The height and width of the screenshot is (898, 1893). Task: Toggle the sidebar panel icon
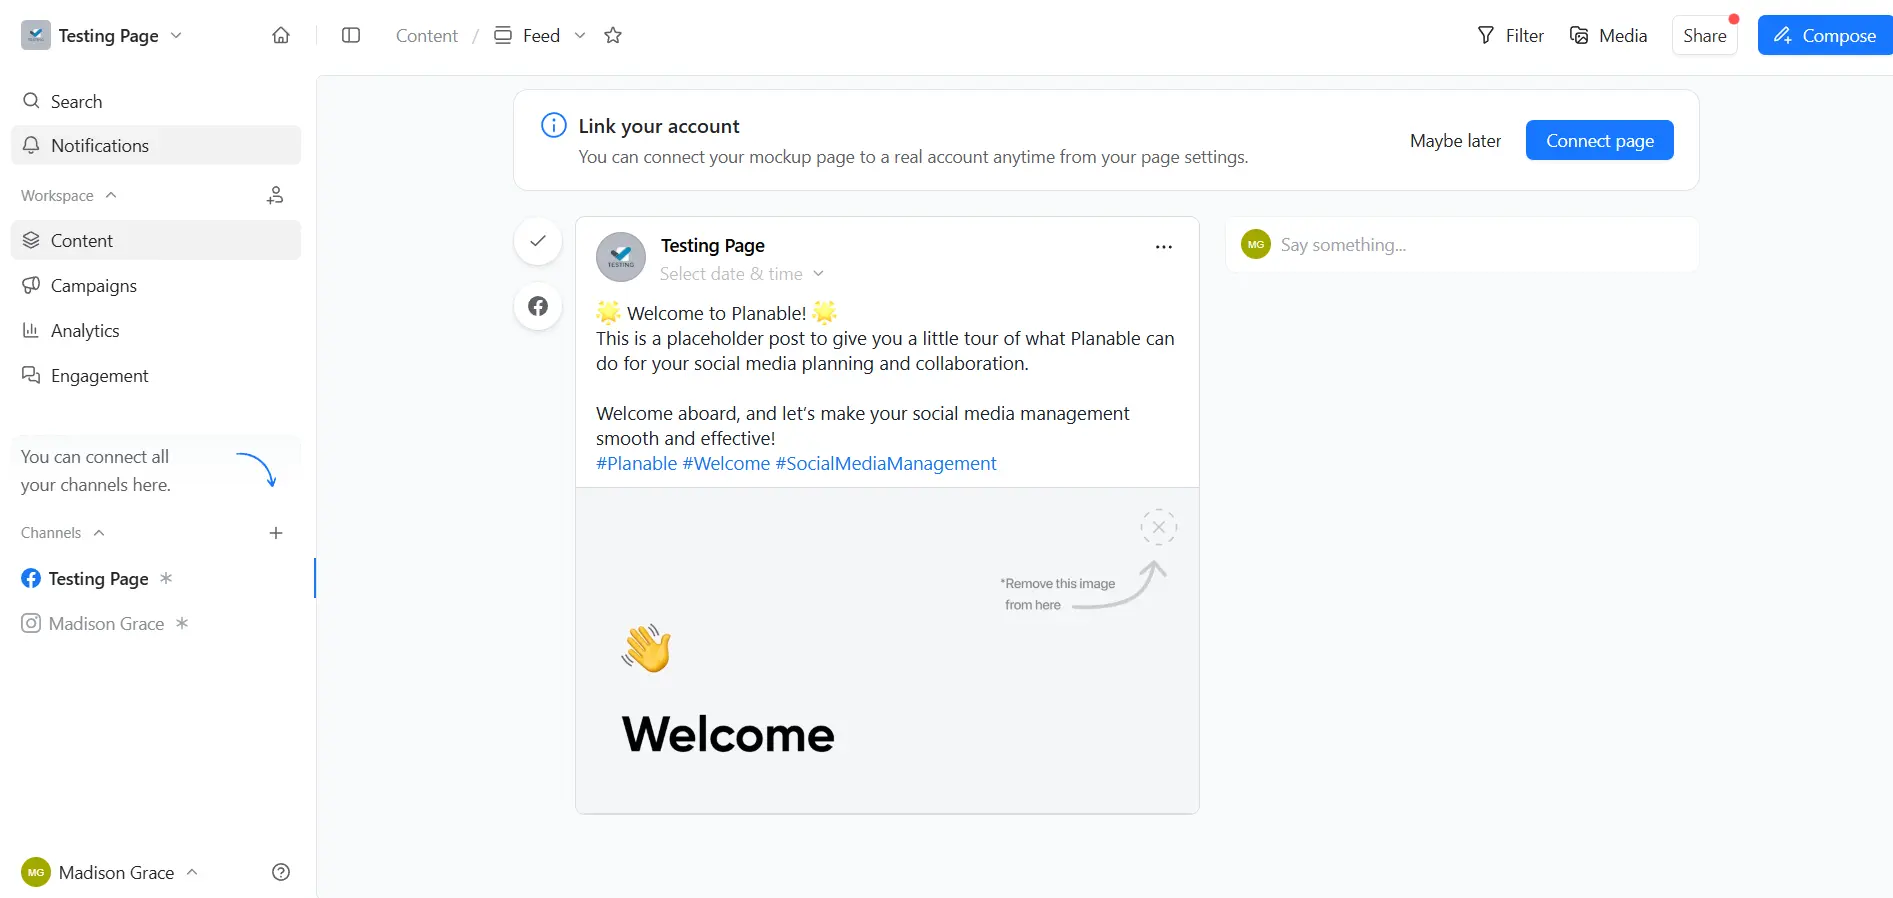(351, 35)
